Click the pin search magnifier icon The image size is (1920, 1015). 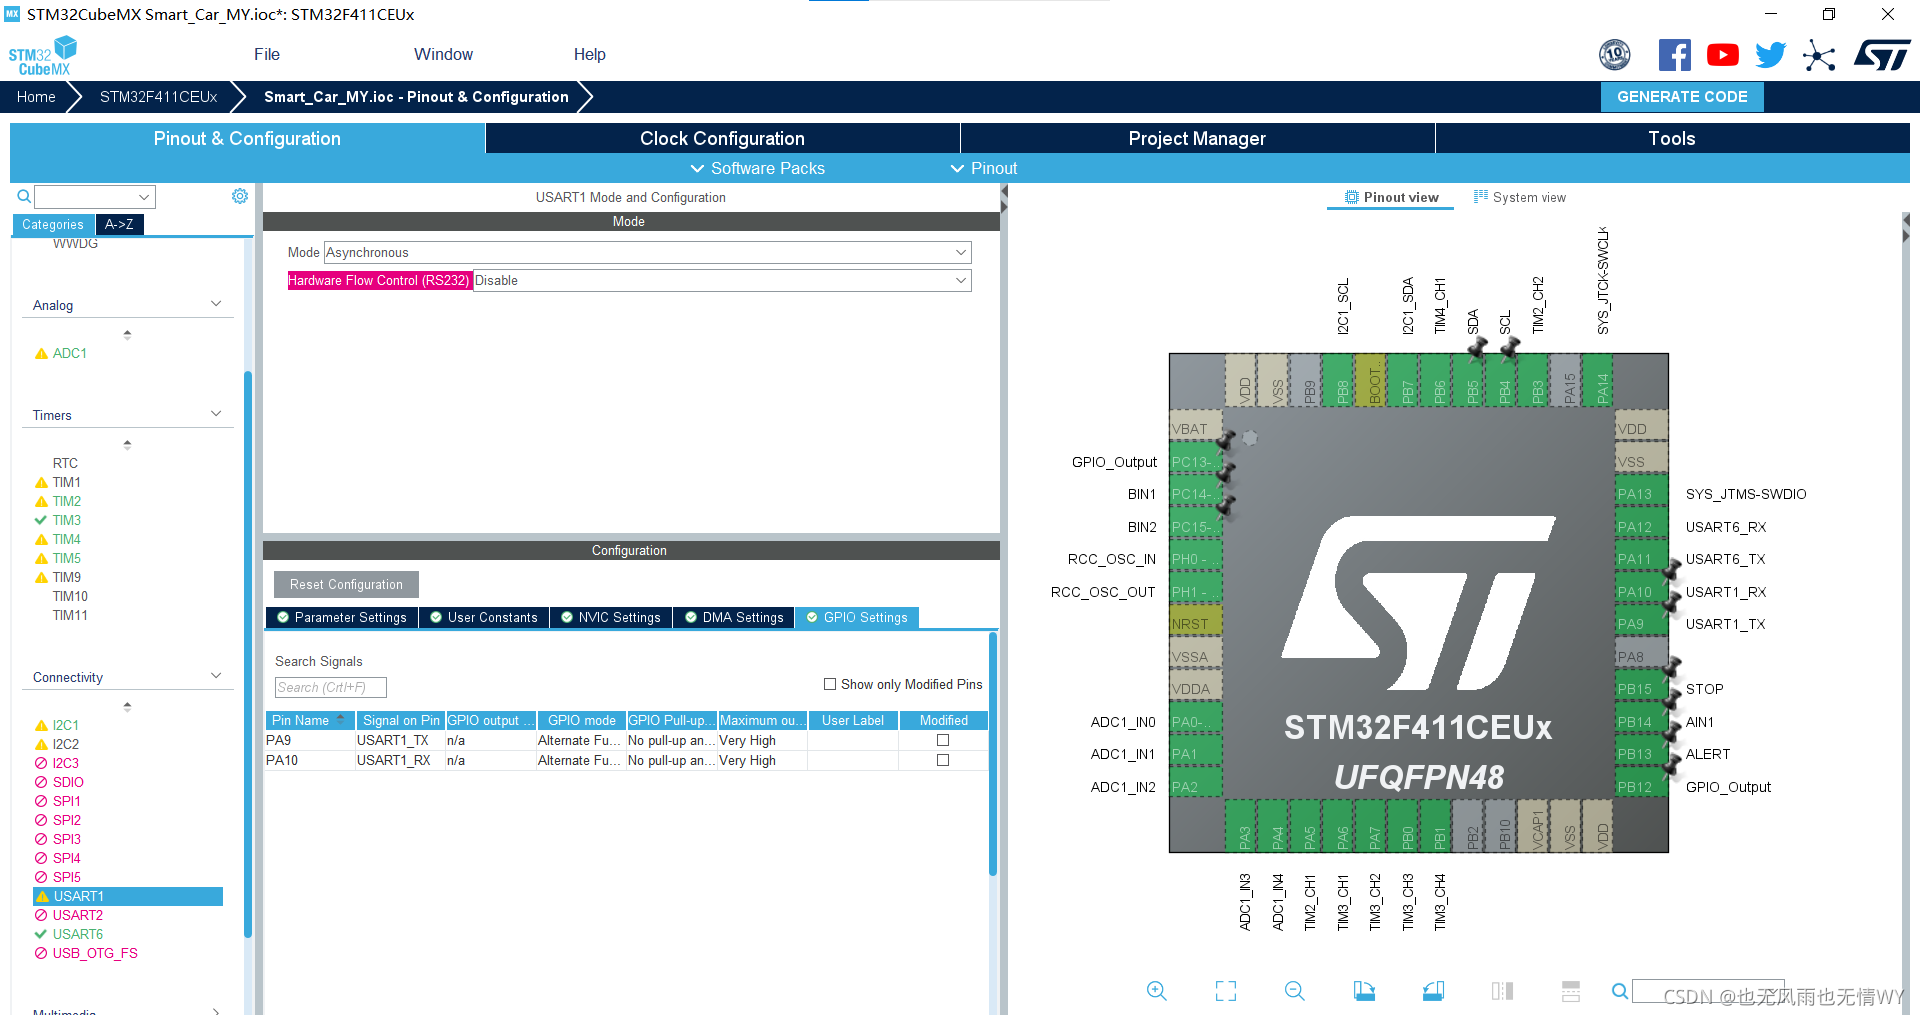(x=1619, y=990)
